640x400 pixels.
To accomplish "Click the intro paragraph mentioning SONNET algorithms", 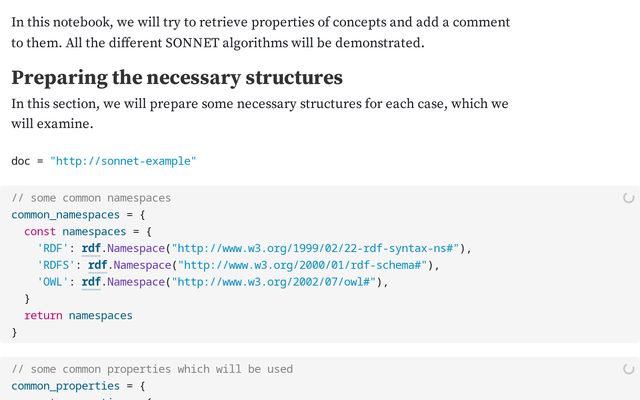I will (x=260, y=32).
